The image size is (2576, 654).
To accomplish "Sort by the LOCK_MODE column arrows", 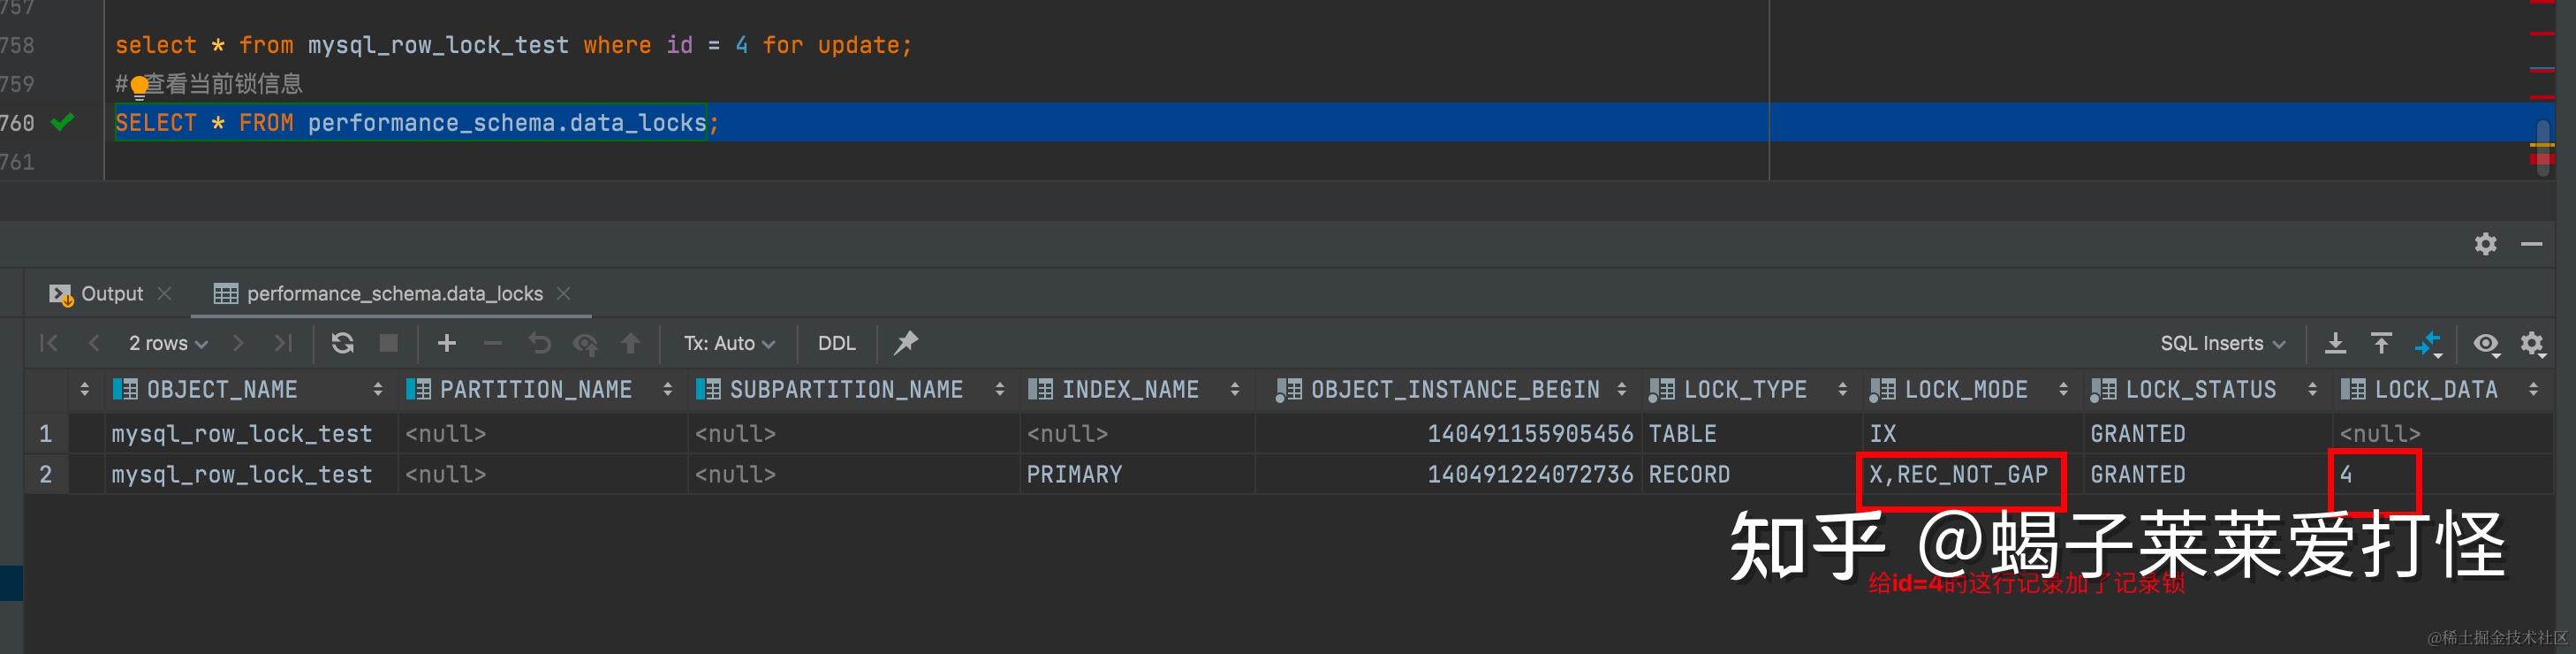I will tap(2062, 390).
